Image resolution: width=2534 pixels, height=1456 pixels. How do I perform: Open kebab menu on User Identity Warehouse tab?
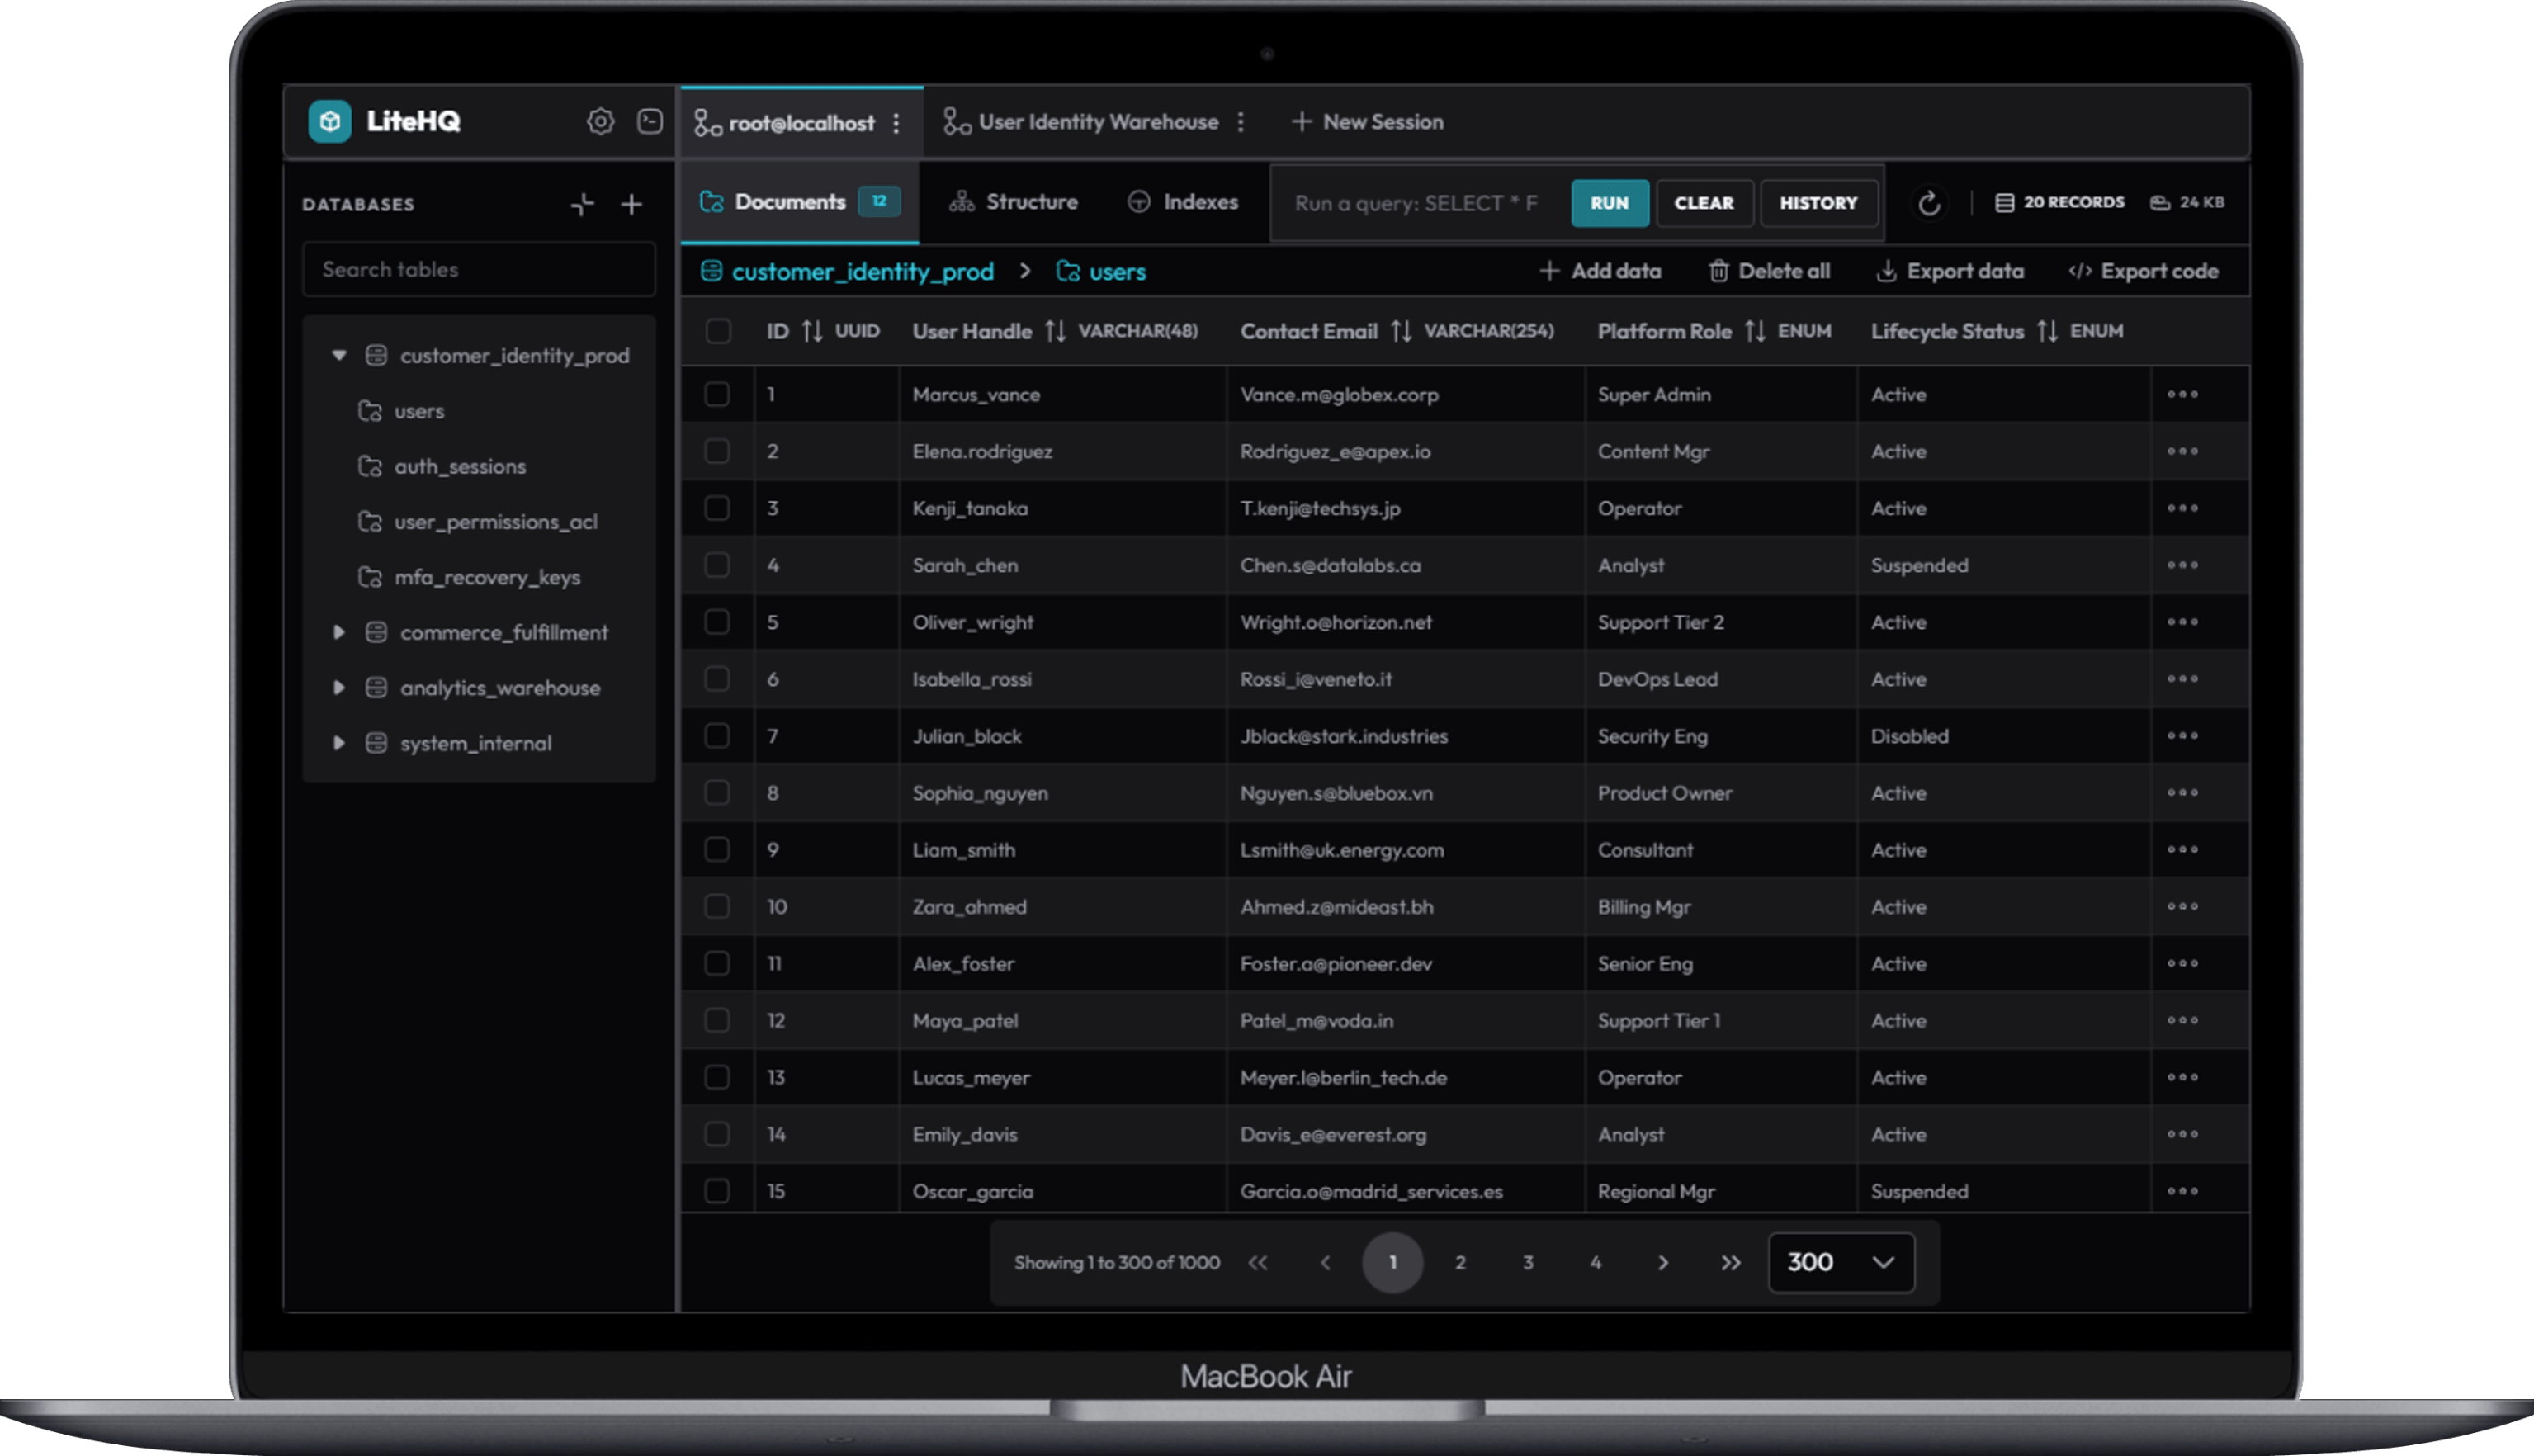1240,122
